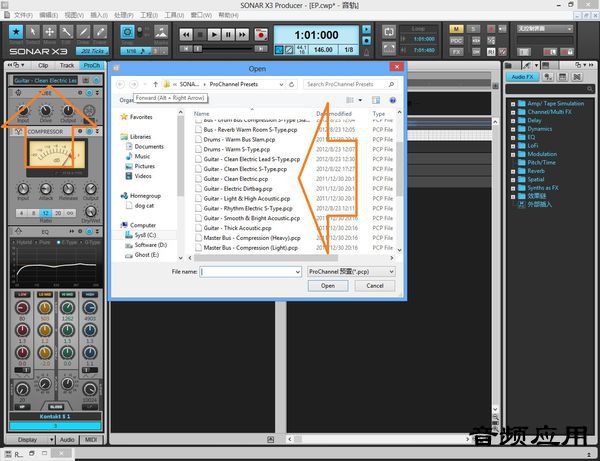Set compressor ratio to 4

click(x=22, y=213)
